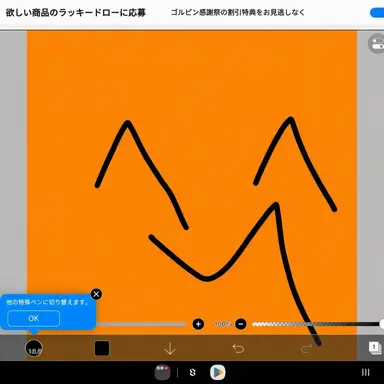Screen dimensions: 384x384
Task: Open the brush size tool icon
Action: click(34, 348)
